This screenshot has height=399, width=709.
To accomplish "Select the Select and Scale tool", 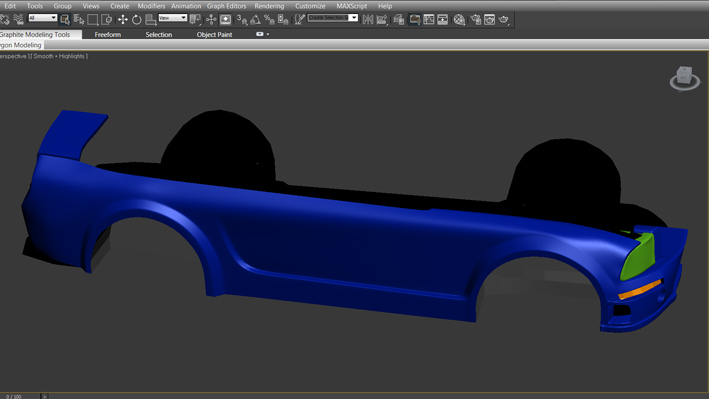I will 151,19.
